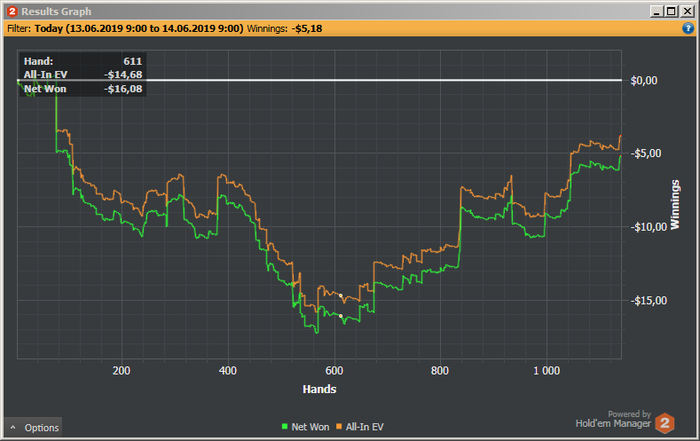Click the blue help question-mark icon

click(688, 28)
